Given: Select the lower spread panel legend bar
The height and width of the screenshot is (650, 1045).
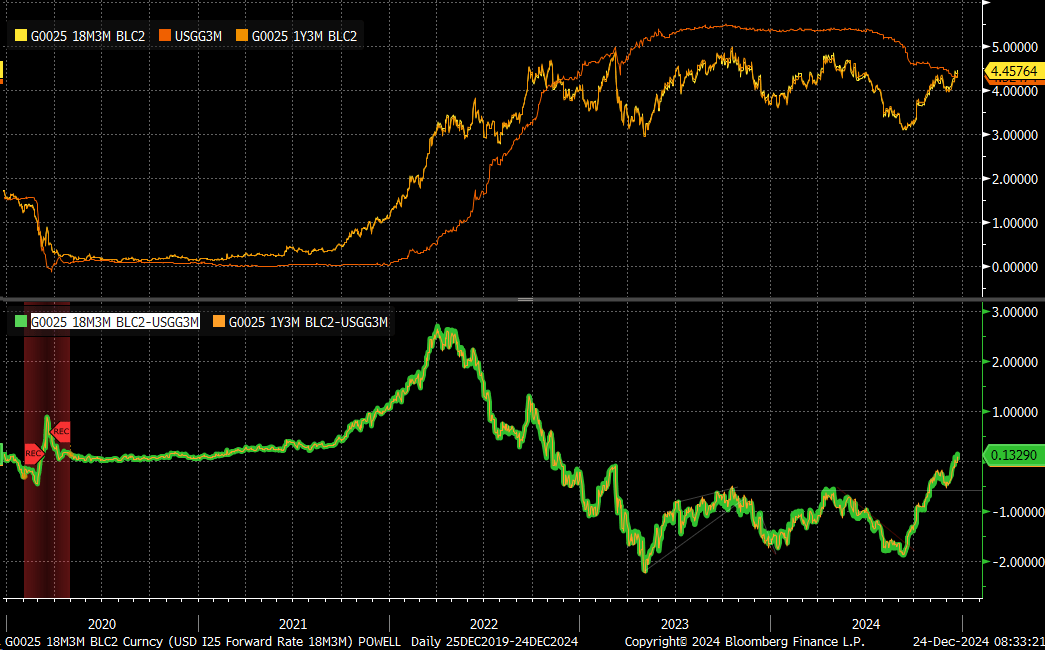Looking at the screenshot, I should click(200, 322).
